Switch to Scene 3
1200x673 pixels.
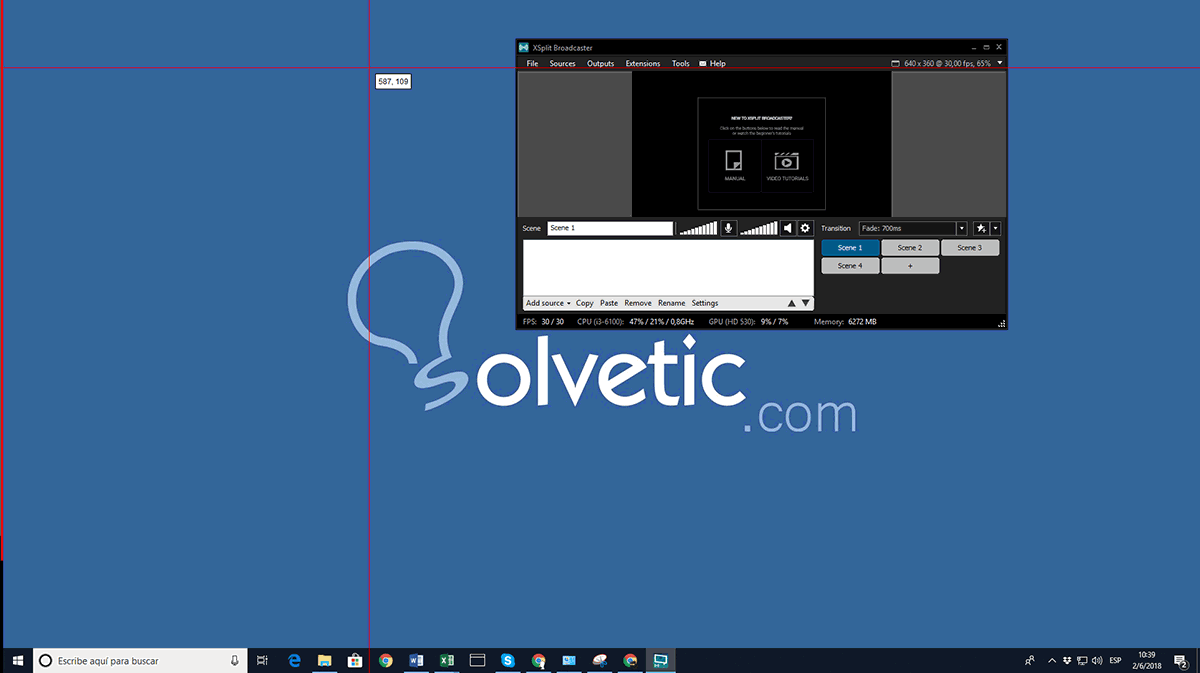[969, 248]
